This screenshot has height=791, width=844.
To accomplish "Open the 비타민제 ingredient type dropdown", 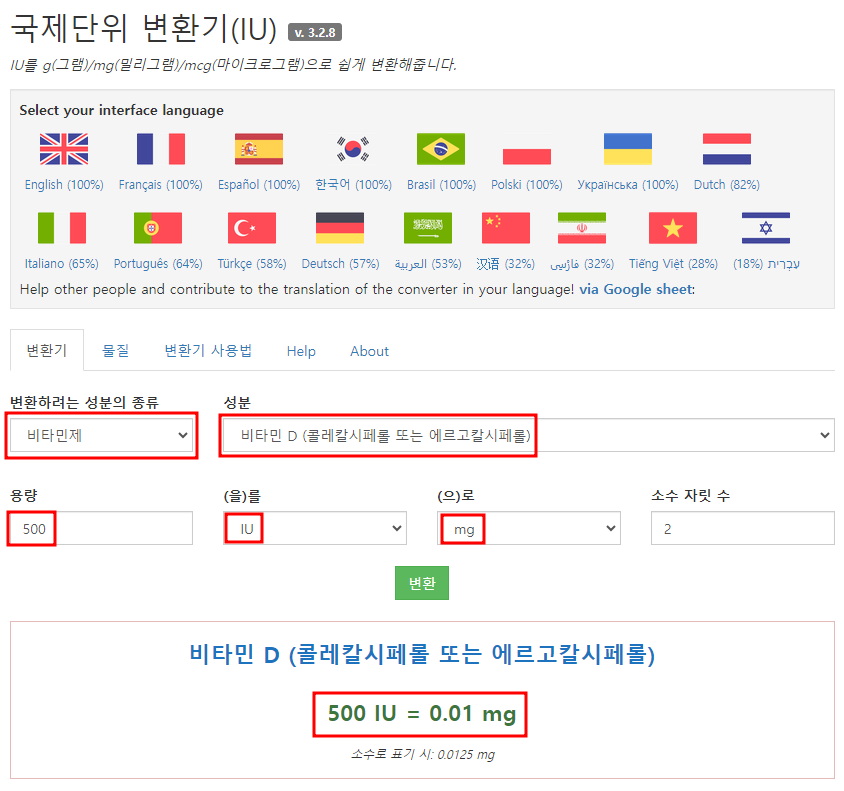I will pyautogui.click(x=100, y=435).
